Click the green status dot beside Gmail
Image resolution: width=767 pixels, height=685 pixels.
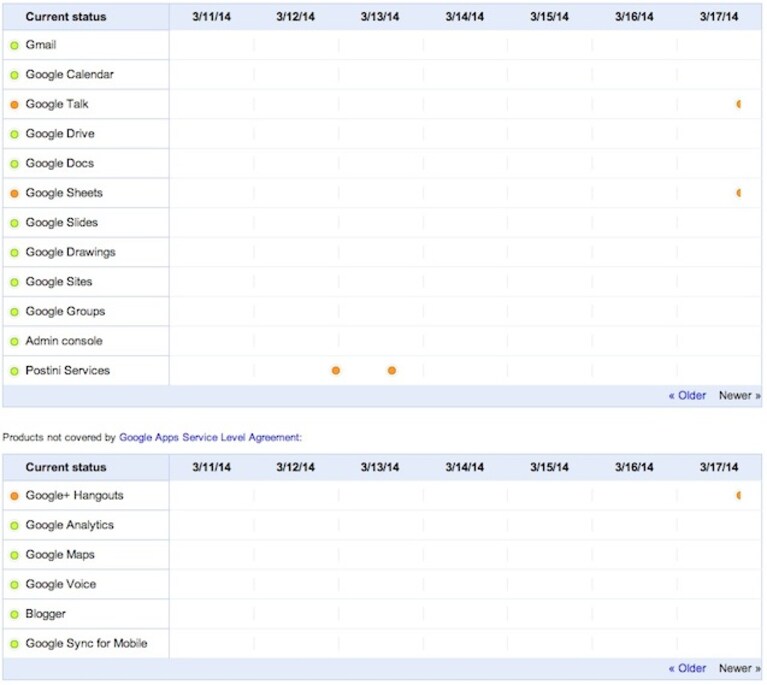point(15,46)
